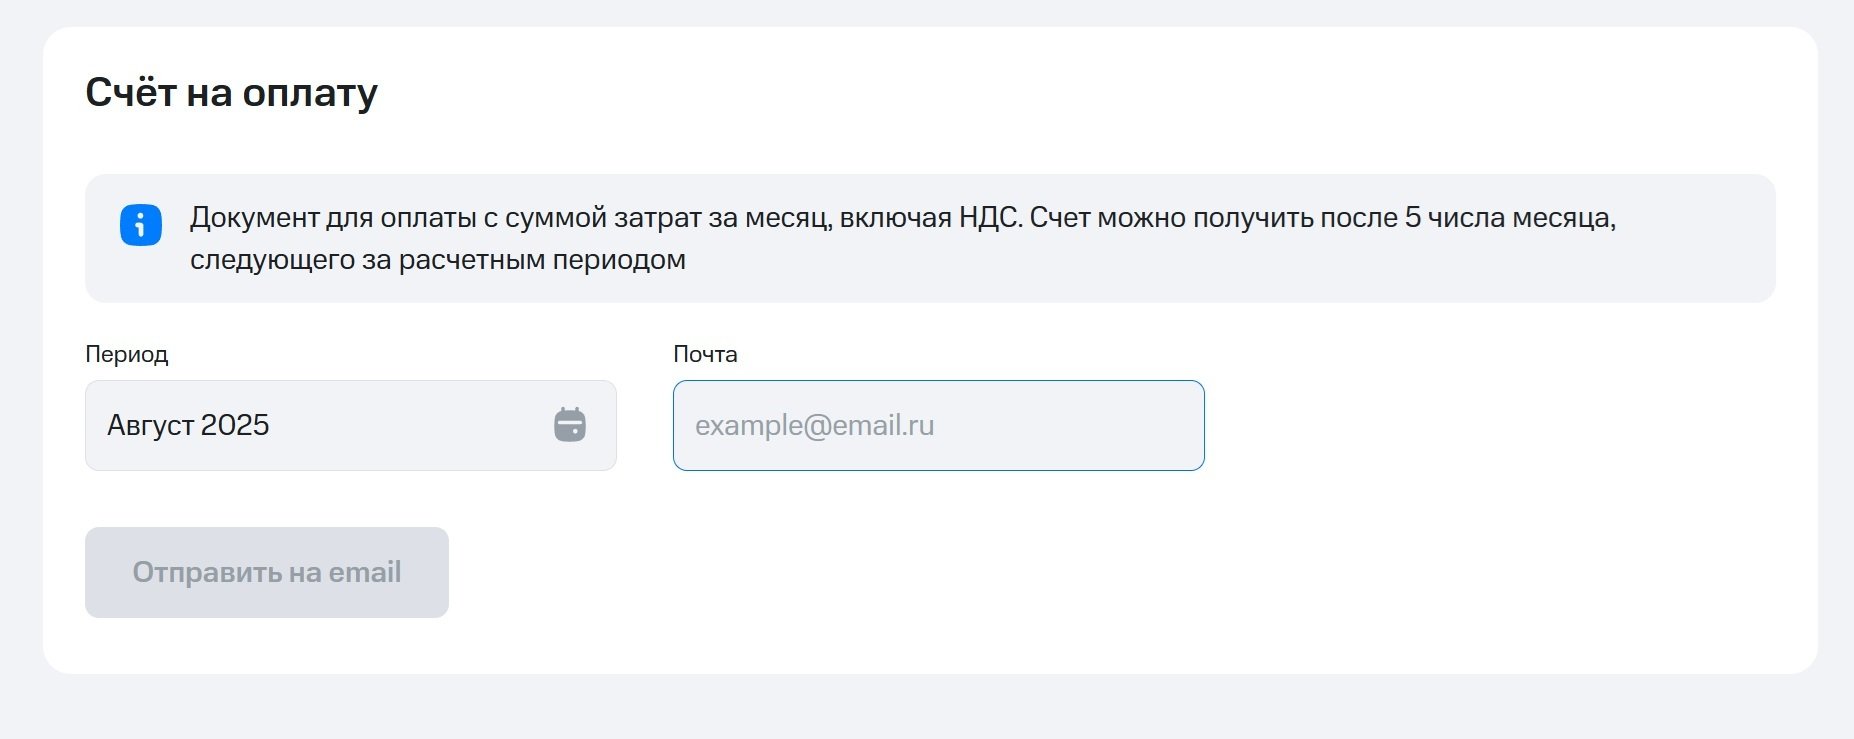Click the "Период" field label
This screenshot has width=1854, height=739.
[127, 354]
